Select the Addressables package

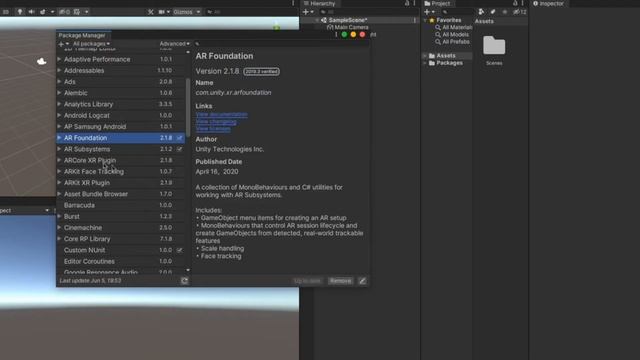121,71
